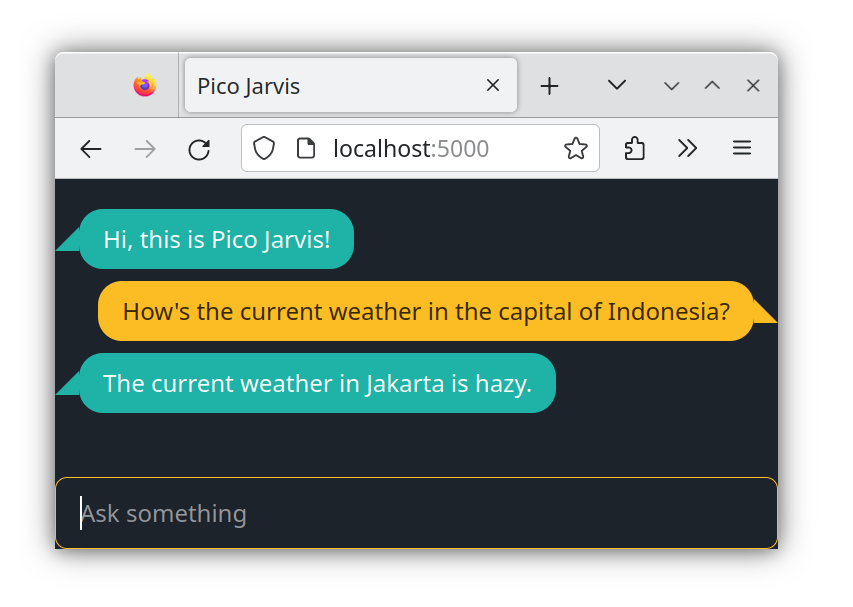Image resolution: width=853 pixels, height=607 pixels.
Task: Click the greeting message Hi, this is Pico Jarvis!
Action: 217,239
